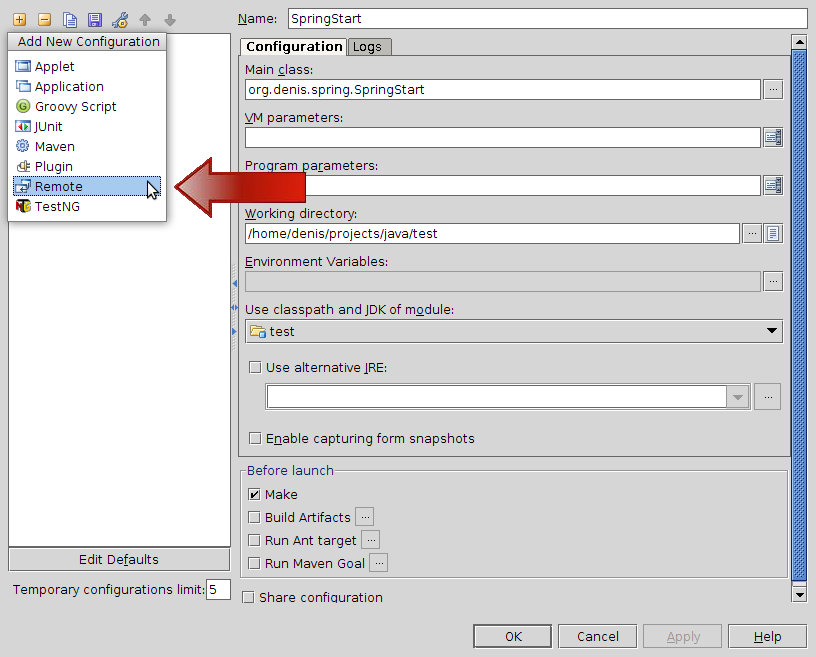Open the module classpath dropdown showing test
The width and height of the screenshot is (816, 657).
(x=514, y=331)
